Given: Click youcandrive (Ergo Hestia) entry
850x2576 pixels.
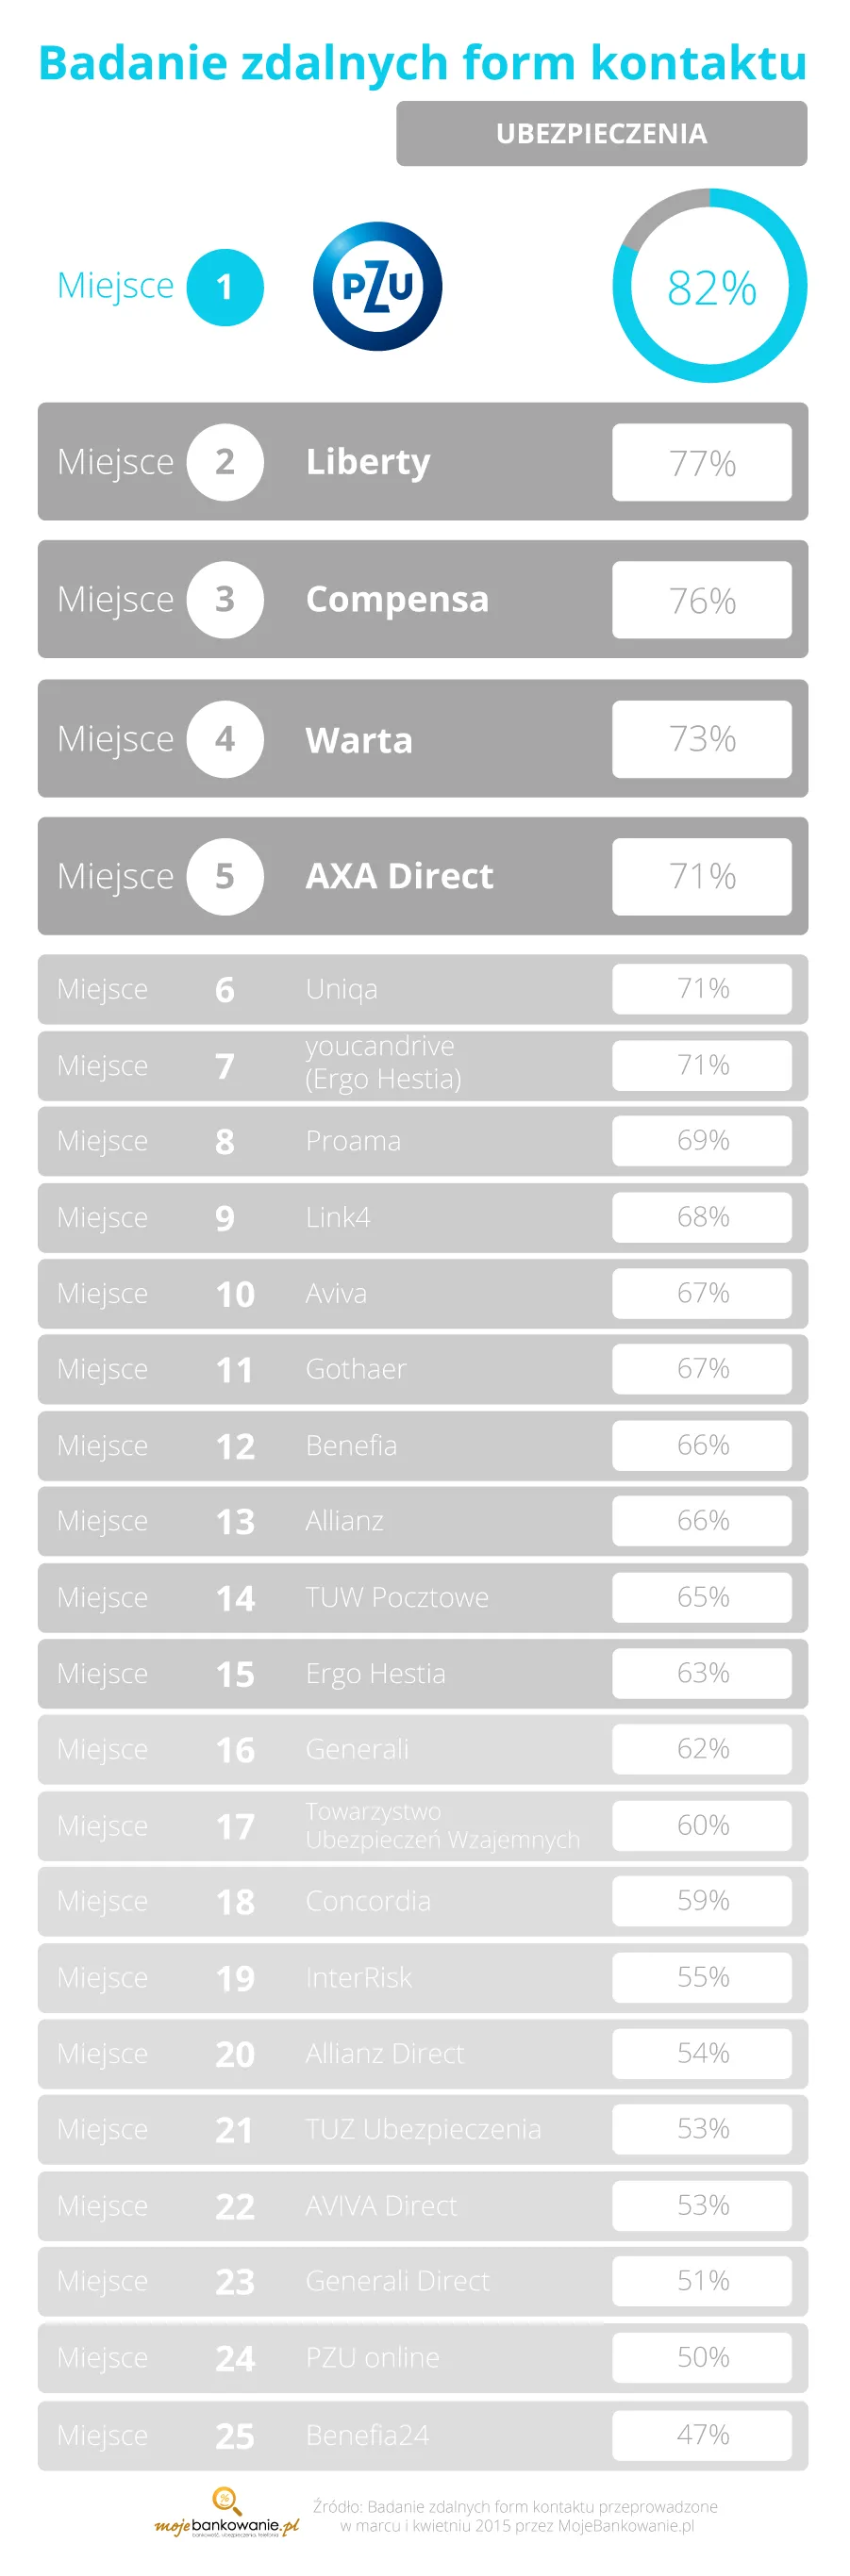Looking at the screenshot, I should click(x=383, y=1062).
